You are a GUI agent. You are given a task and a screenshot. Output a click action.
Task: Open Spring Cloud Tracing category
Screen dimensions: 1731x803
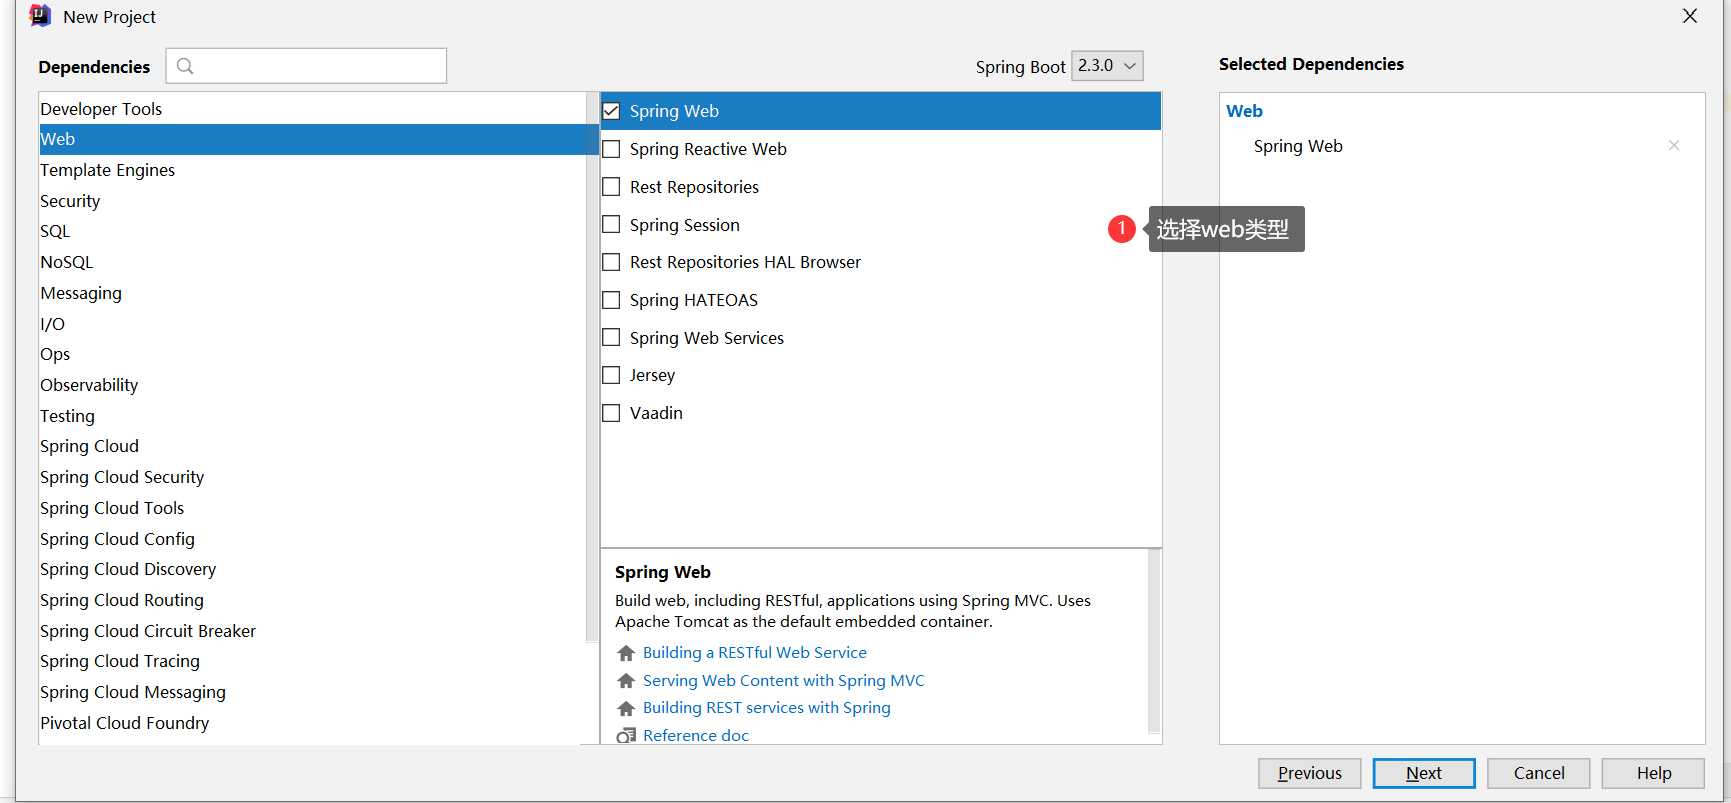click(x=312, y=661)
